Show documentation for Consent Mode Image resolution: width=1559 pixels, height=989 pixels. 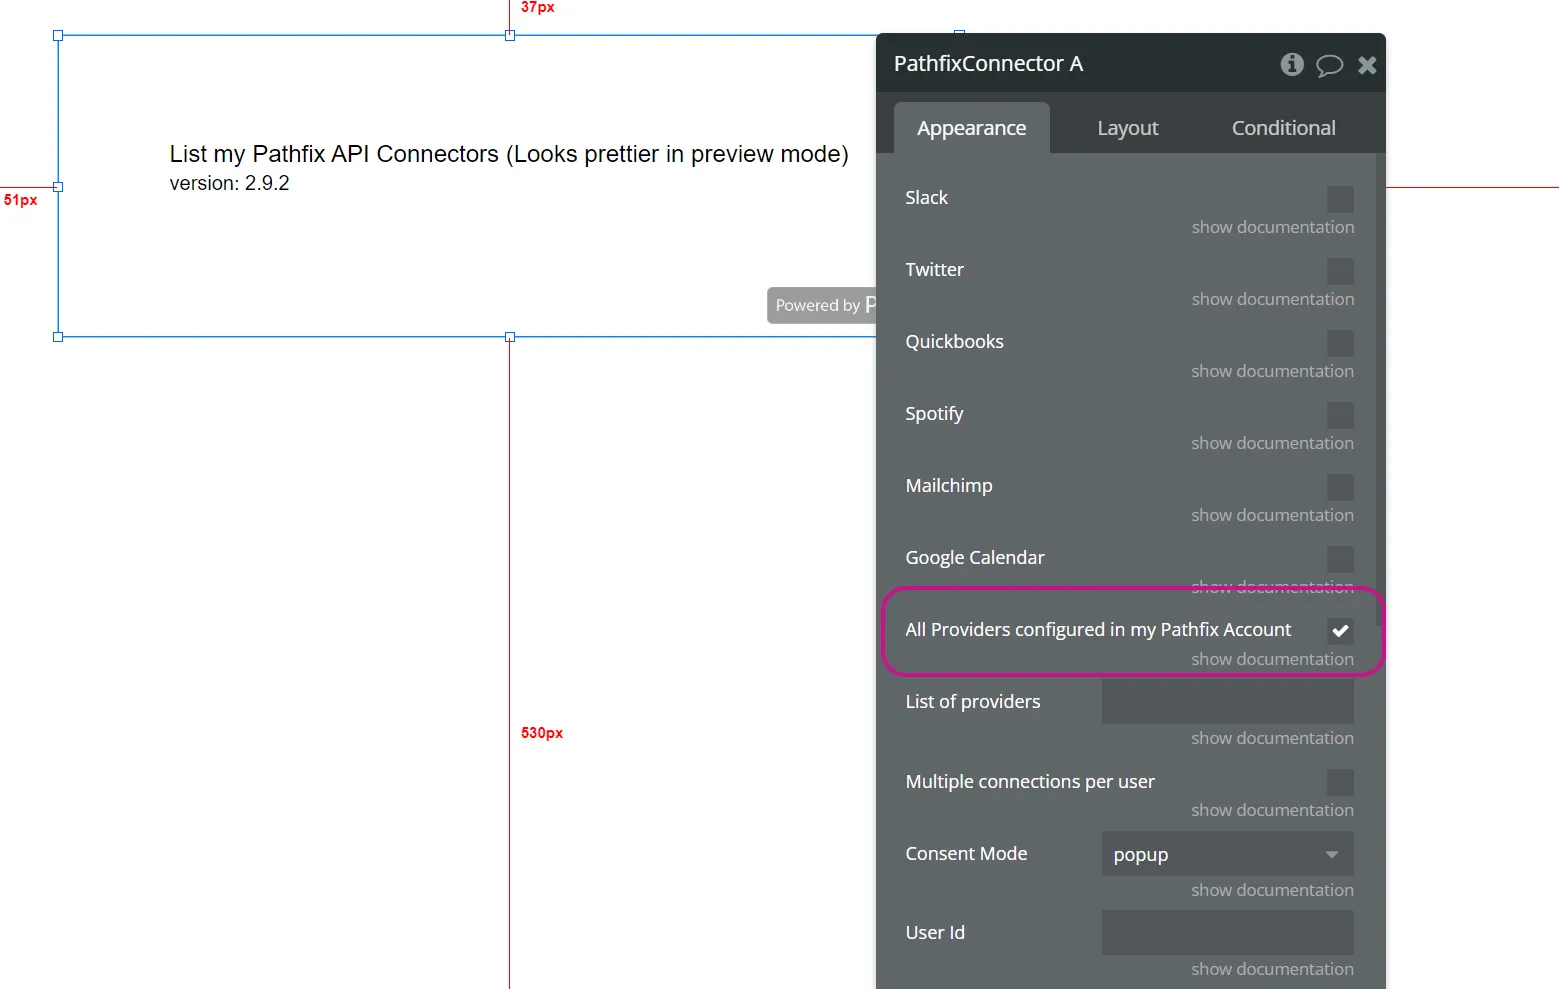point(1273,890)
